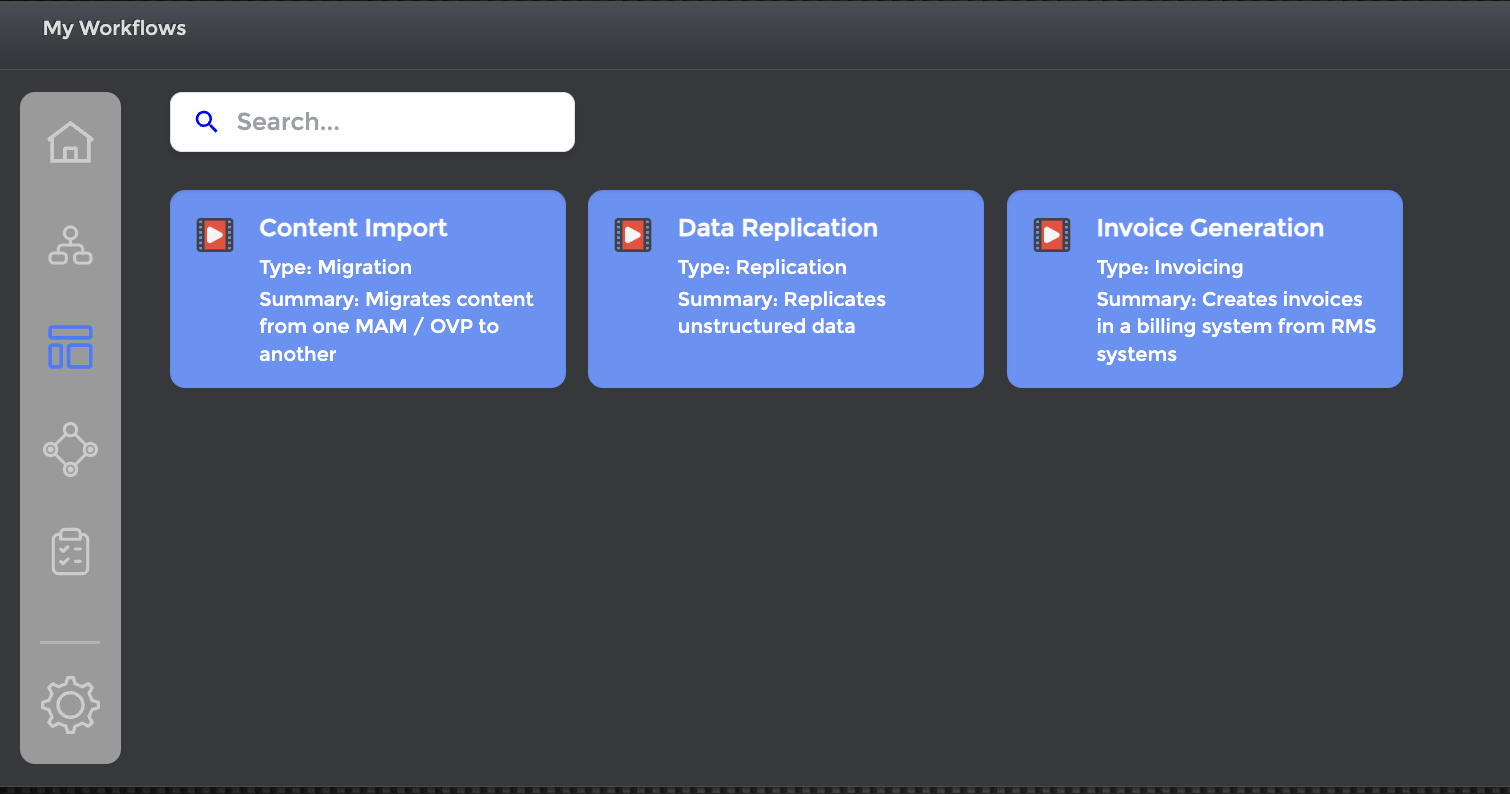1510x794 pixels.
Task: Open the Content Import workflow title
Action: pyautogui.click(x=353, y=228)
